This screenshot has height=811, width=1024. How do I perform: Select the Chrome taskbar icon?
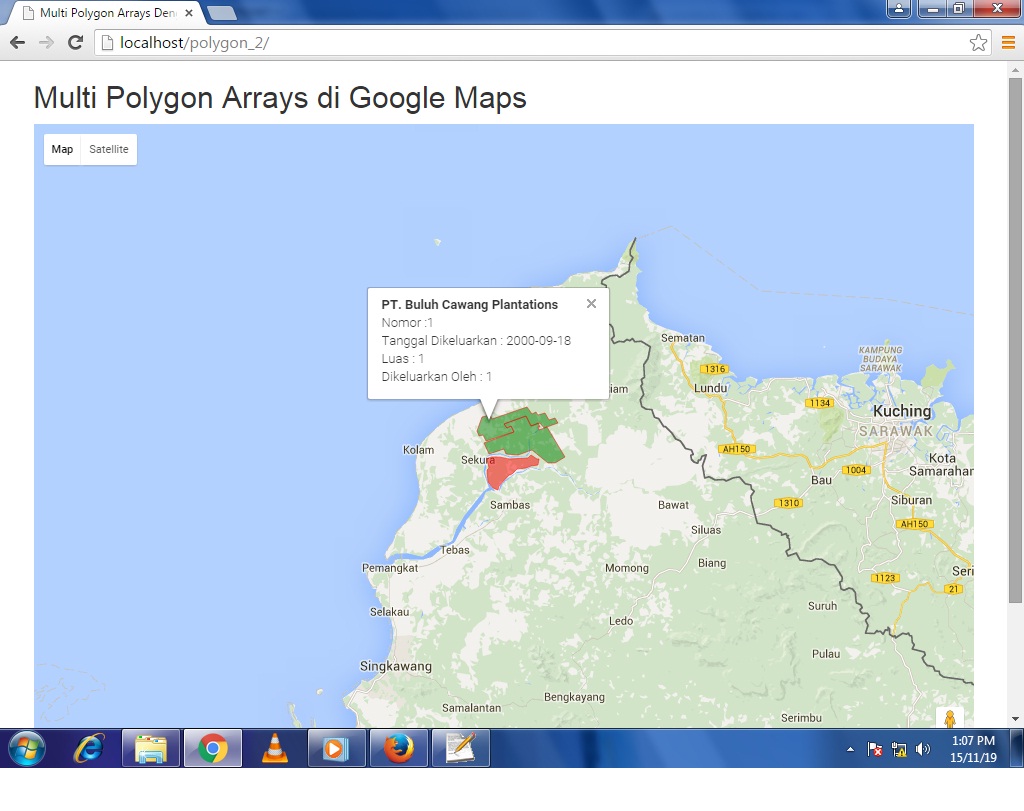(213, 748)
